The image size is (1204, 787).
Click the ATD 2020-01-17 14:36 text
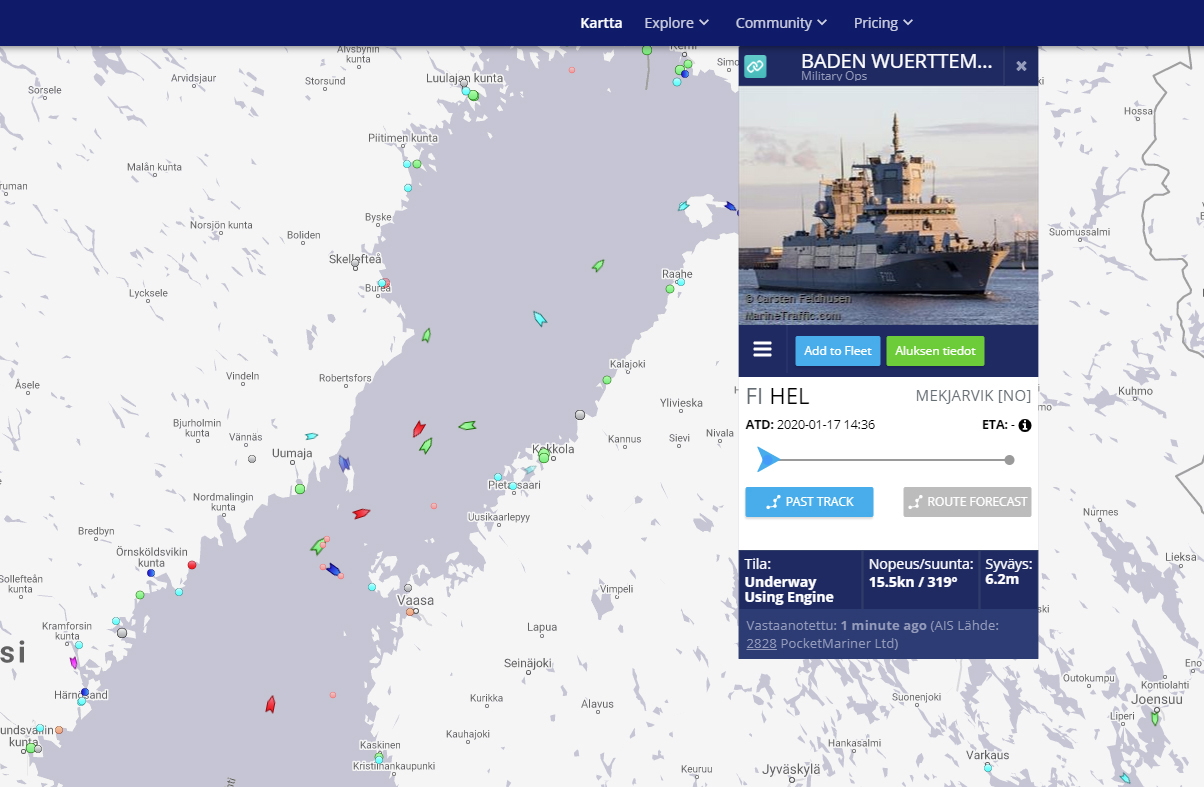[810, 425]
